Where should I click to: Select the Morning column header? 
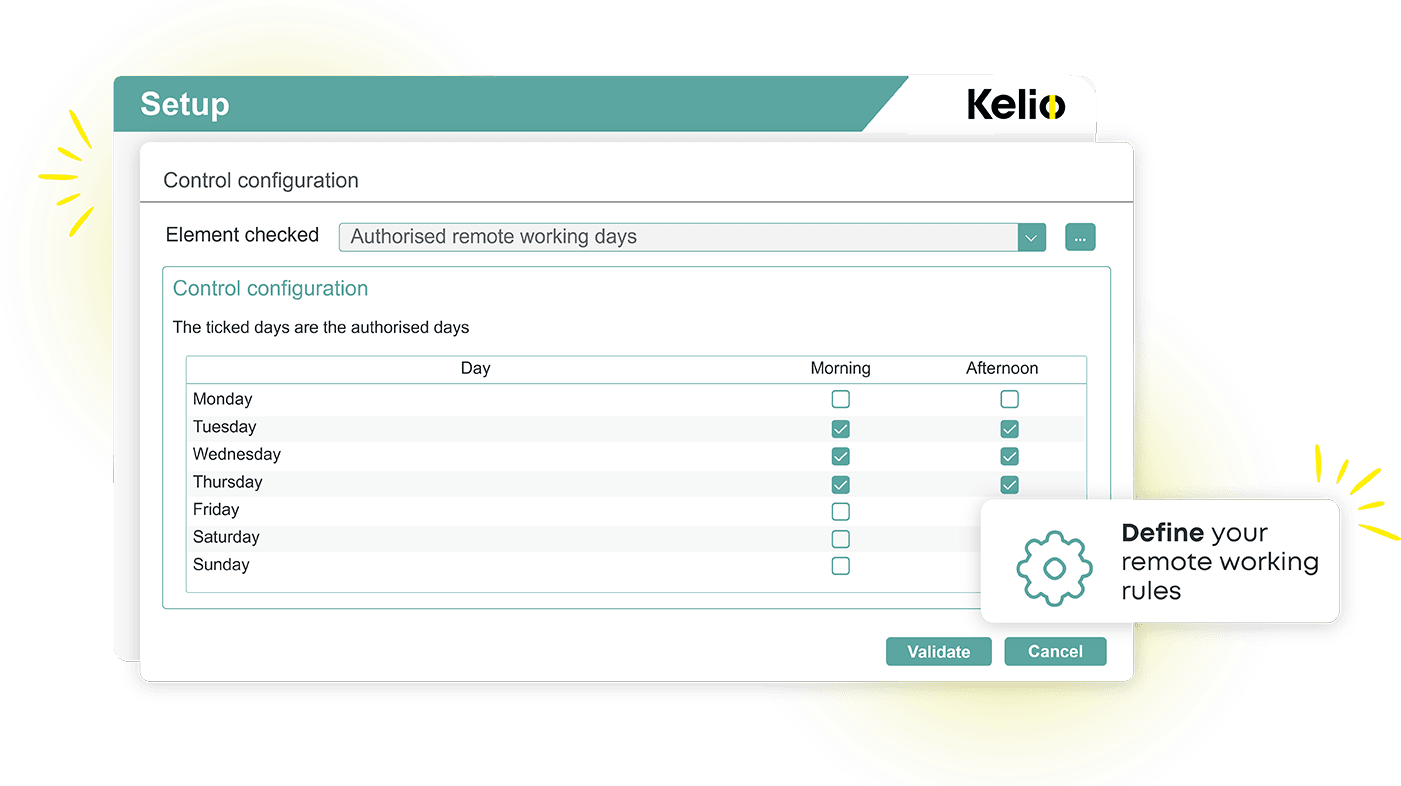(841, 368)
